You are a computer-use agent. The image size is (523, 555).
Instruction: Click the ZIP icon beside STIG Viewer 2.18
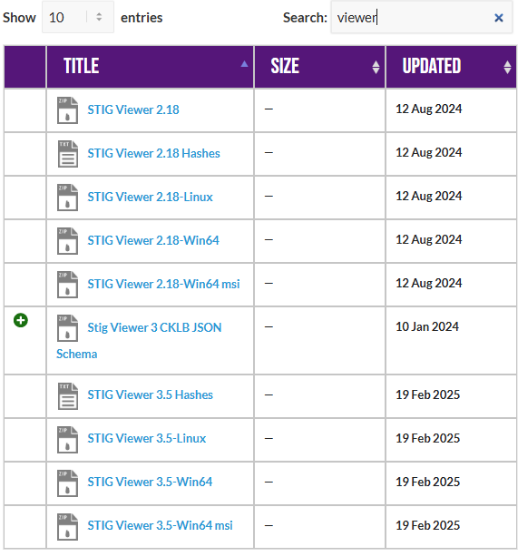(67, 110)
